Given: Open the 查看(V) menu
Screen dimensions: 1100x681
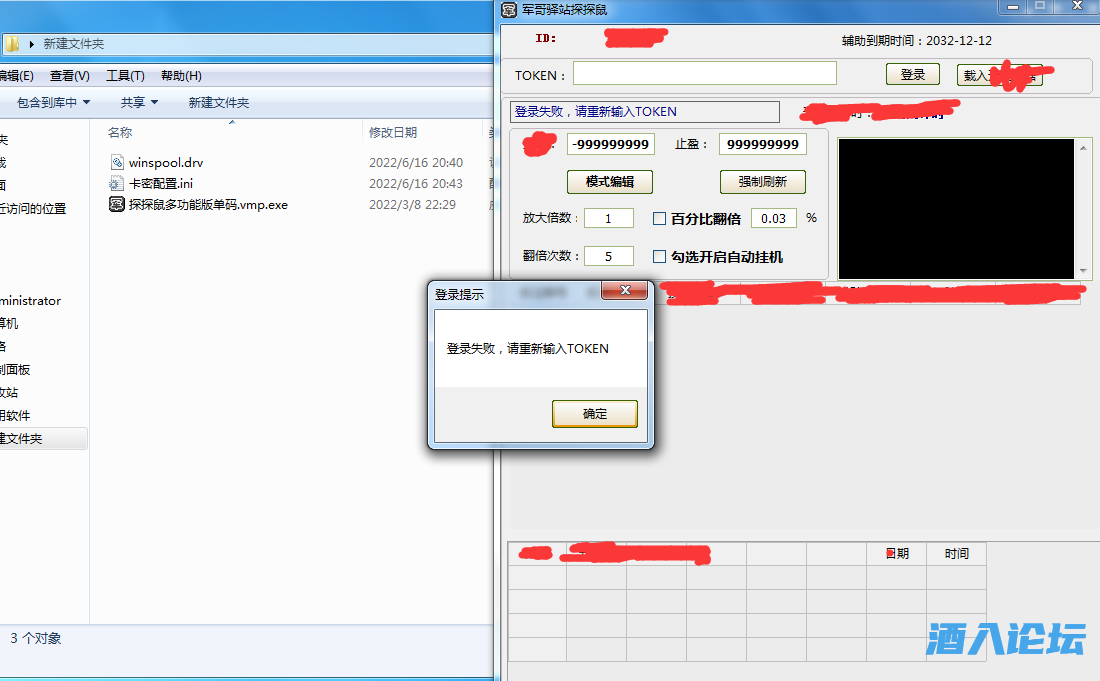Looking at the screenshot, I should pyautogui.click(x=69, y=75).
